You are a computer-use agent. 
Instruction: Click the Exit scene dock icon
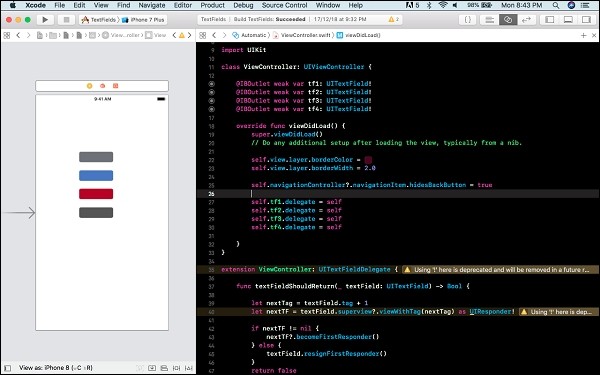coord(115,86)
